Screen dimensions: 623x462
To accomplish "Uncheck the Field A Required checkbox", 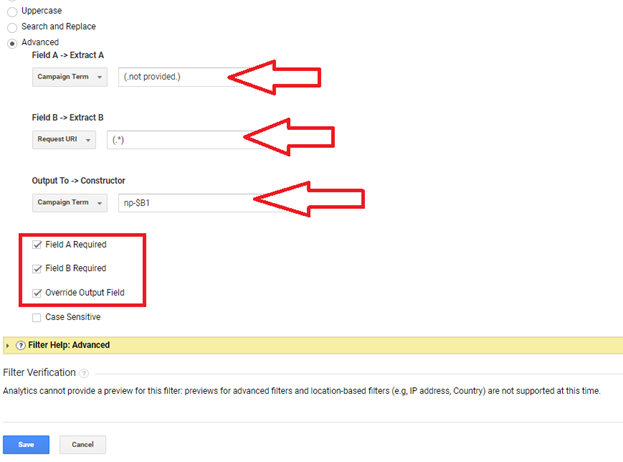I will pos(37,245).
